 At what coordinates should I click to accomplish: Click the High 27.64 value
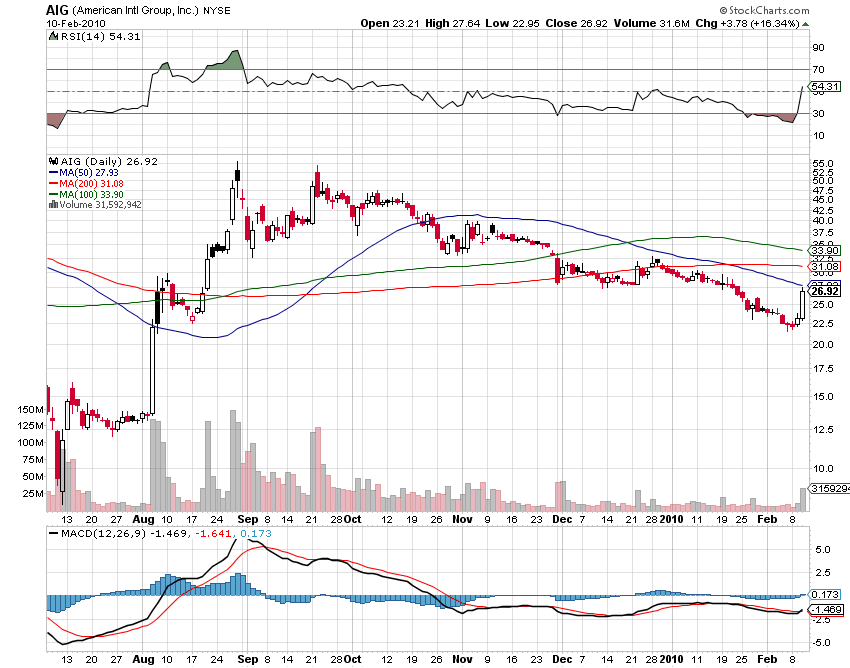click(453, 23)
